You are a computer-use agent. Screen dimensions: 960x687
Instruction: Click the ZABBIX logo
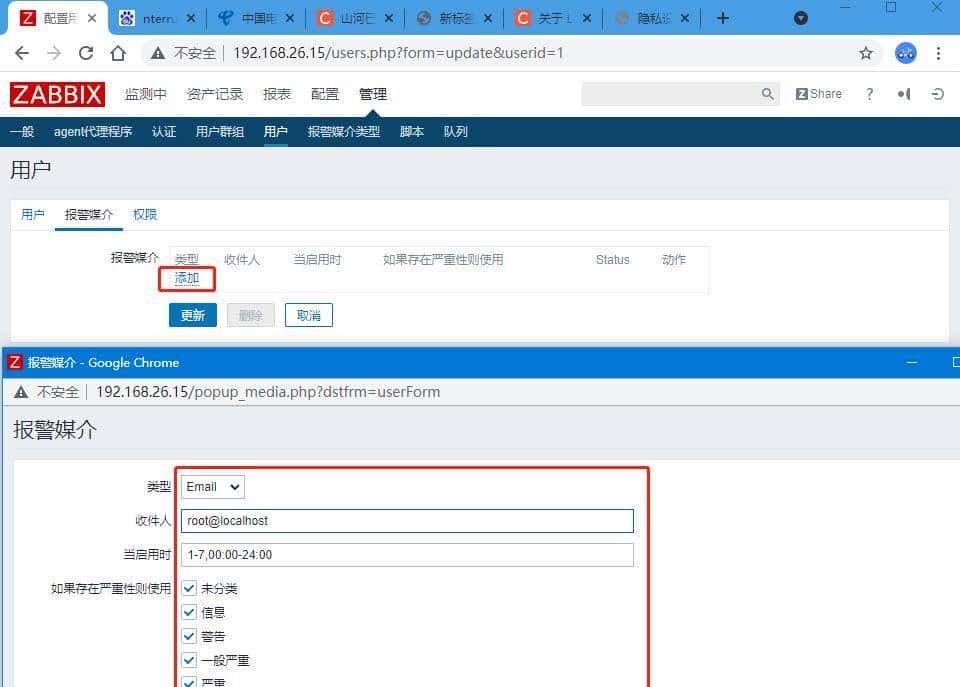pos(57,94)
